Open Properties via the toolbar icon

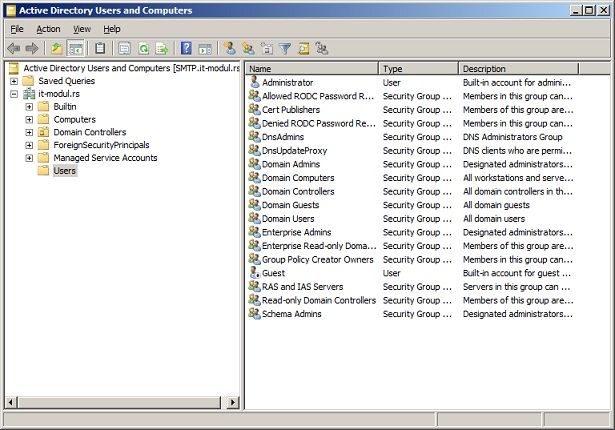[x=124, y=49]
